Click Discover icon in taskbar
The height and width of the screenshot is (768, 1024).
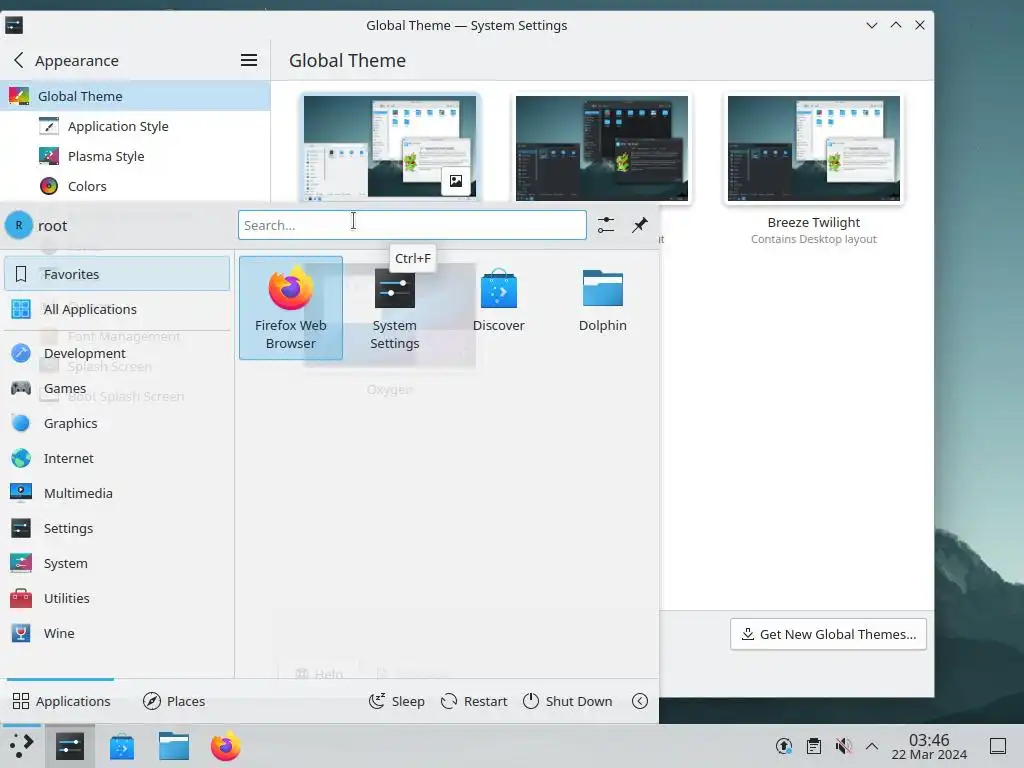tap(121, 746)
